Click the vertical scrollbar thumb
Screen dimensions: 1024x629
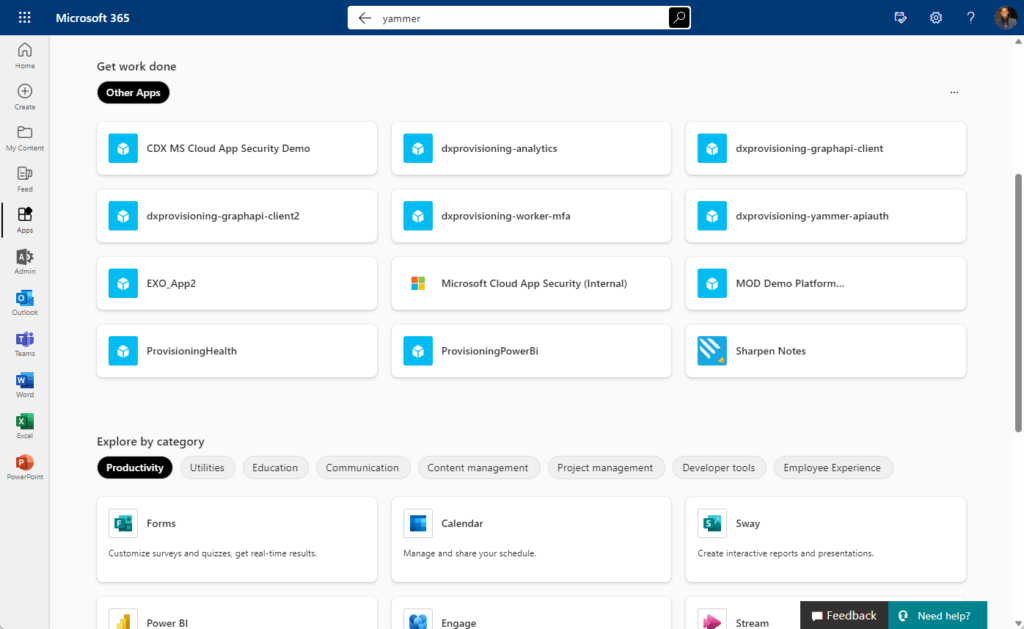[1018, 303]
